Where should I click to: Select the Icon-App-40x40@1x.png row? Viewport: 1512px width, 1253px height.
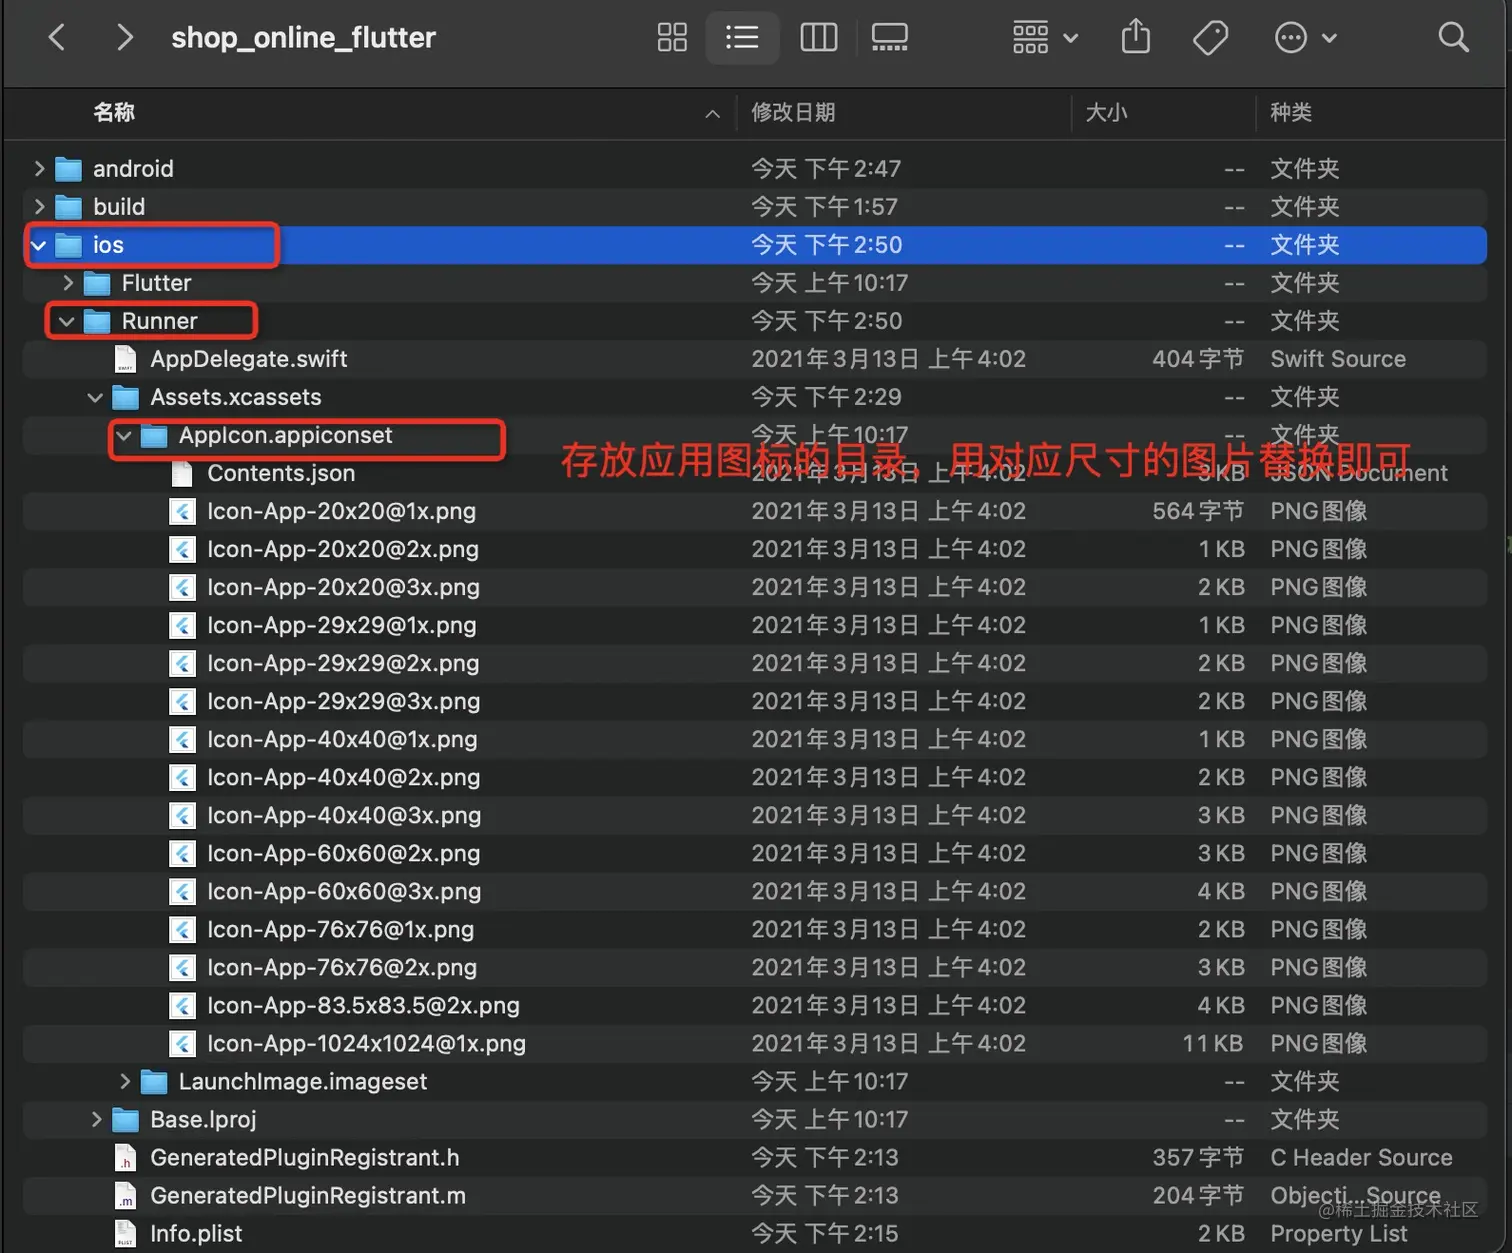(755, 739)
